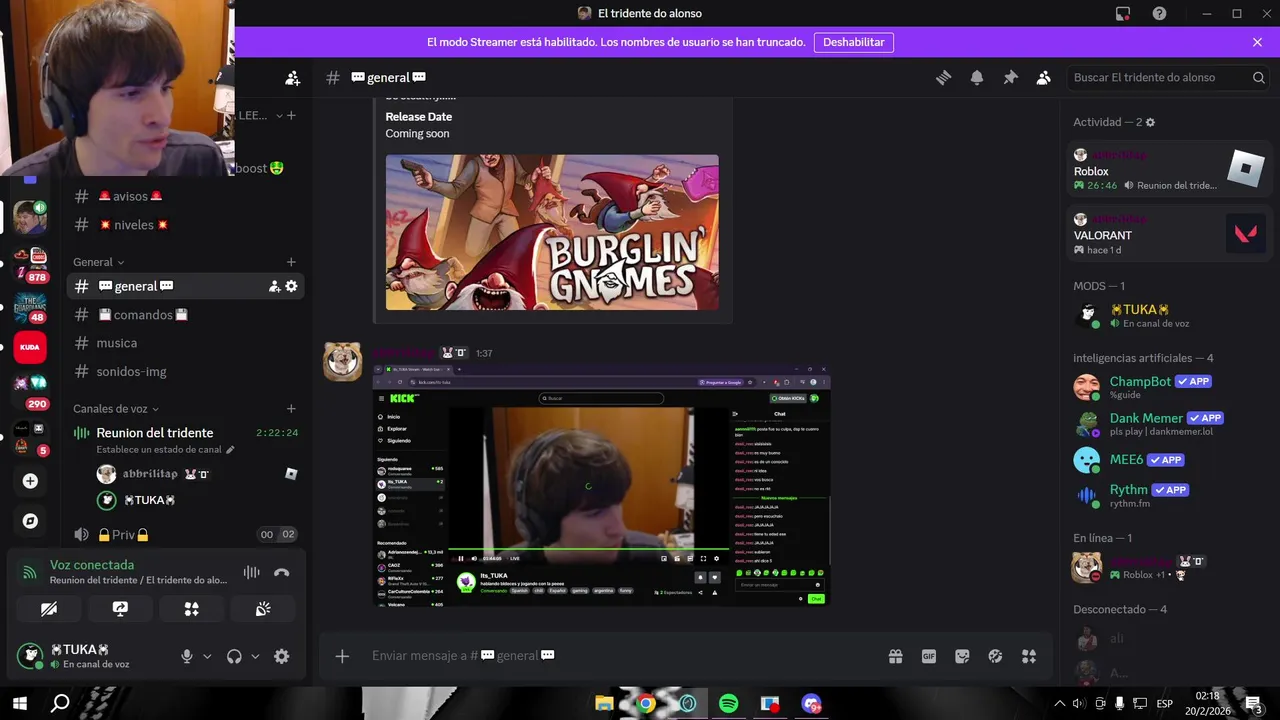Open the emoji picker

(995, 656)
